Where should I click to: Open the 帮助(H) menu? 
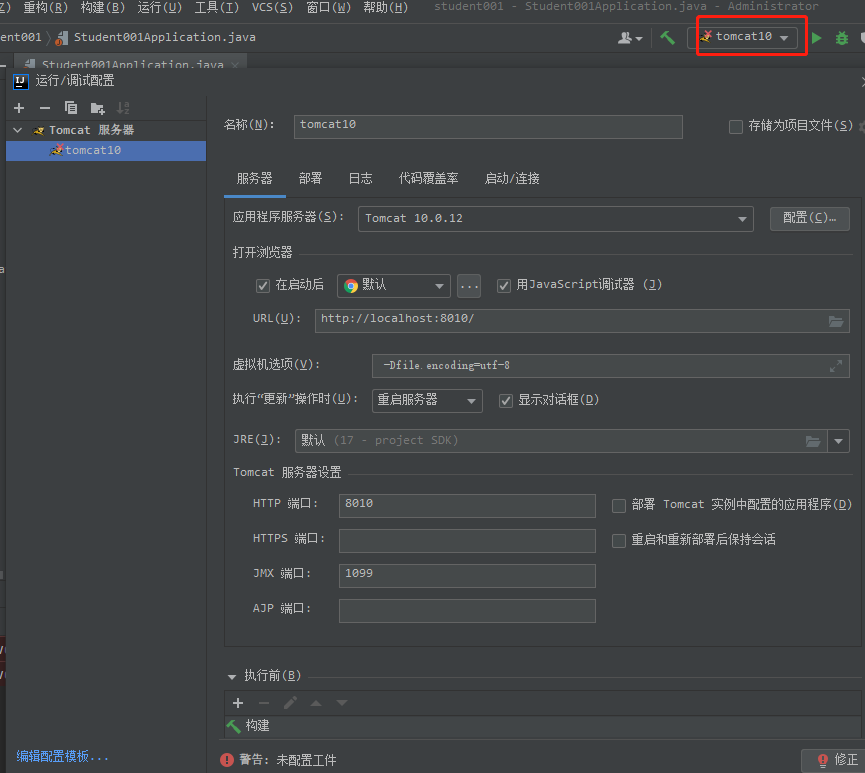point(386,8)
